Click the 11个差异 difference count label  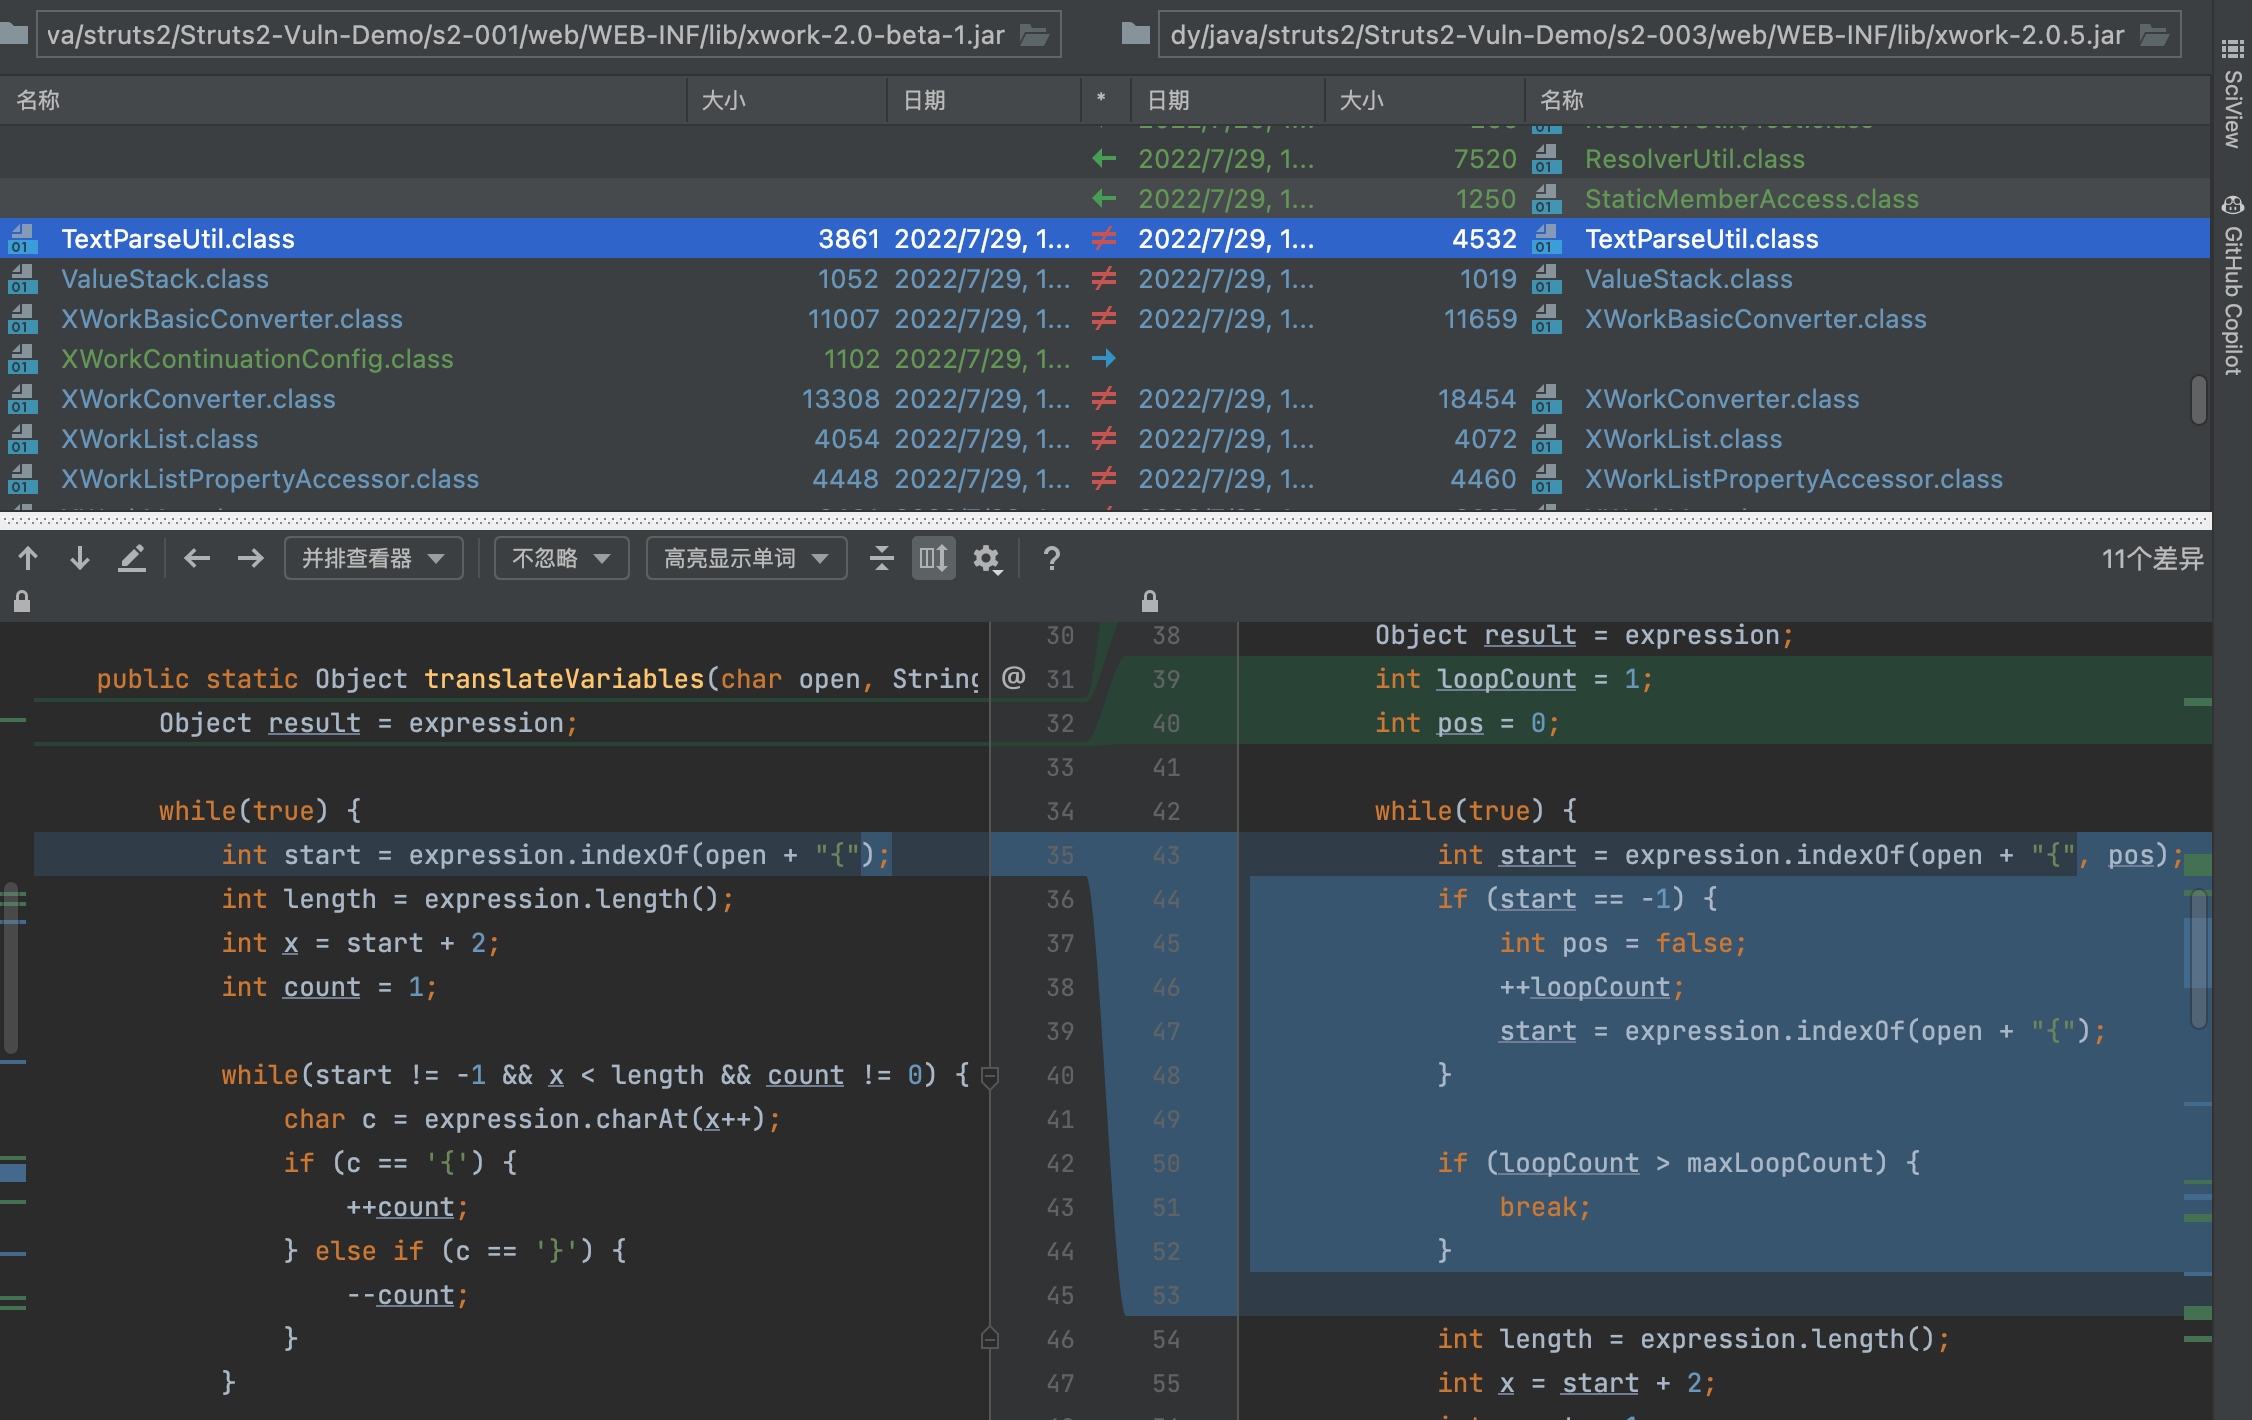click(x=2152, y=558)
